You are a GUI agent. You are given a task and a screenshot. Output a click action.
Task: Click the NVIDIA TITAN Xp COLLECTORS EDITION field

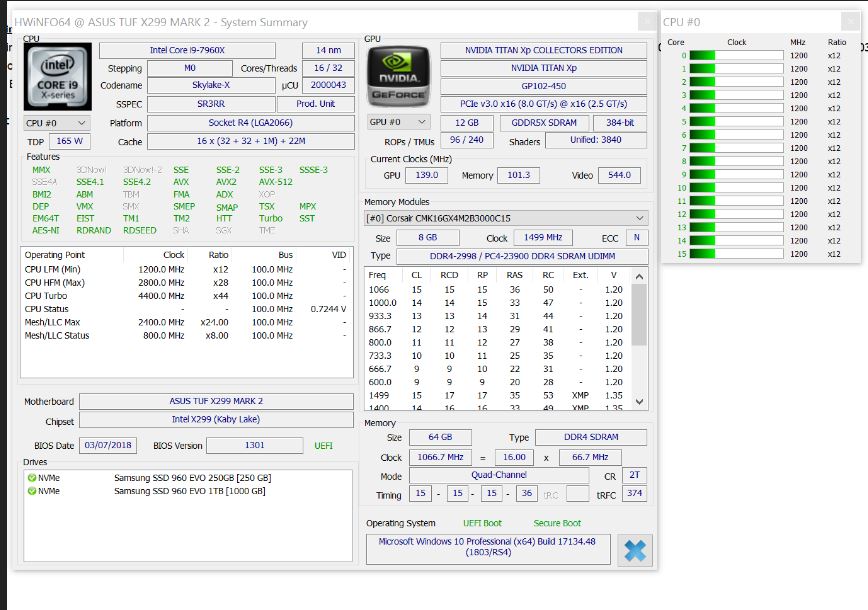pyautogui.click(x=544, y=50)
